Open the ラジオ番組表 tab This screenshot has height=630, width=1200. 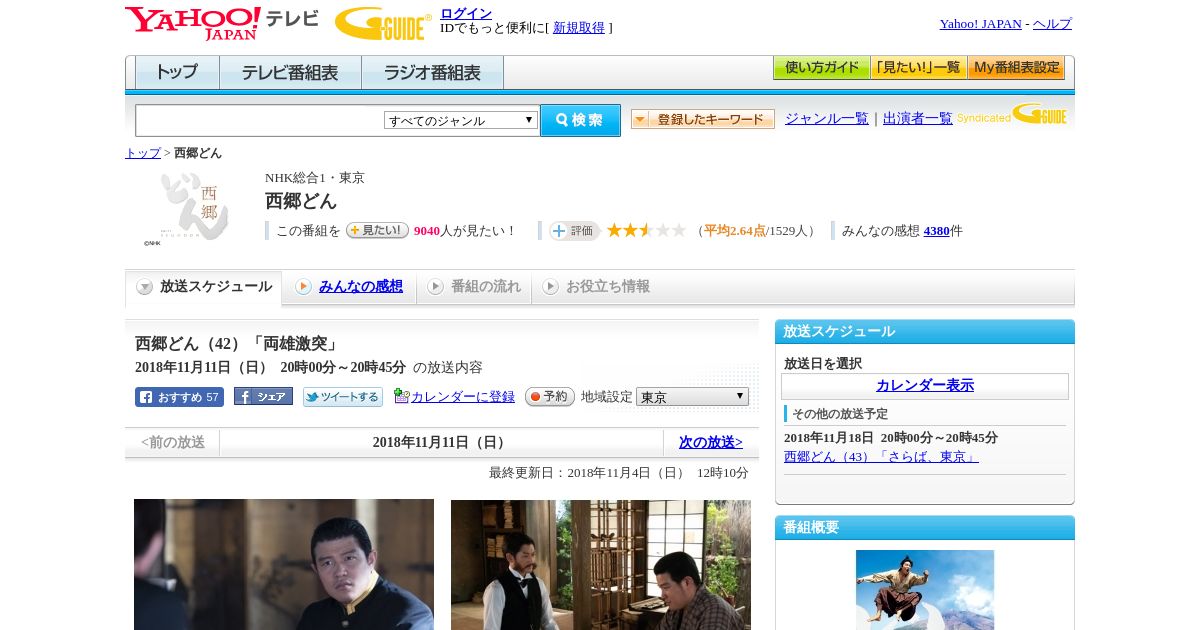click(432, 73)
